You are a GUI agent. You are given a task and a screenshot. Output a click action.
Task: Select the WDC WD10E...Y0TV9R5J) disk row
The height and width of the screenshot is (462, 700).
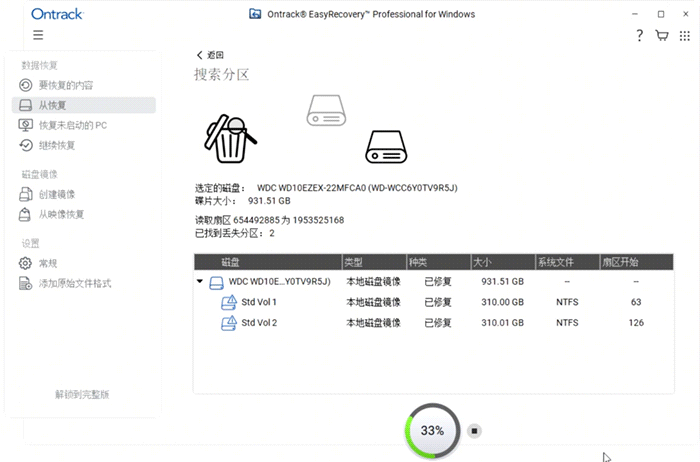(x=433, y=282)
